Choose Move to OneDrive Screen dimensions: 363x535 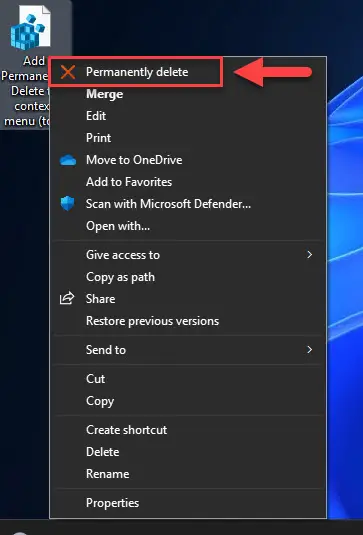188,160
